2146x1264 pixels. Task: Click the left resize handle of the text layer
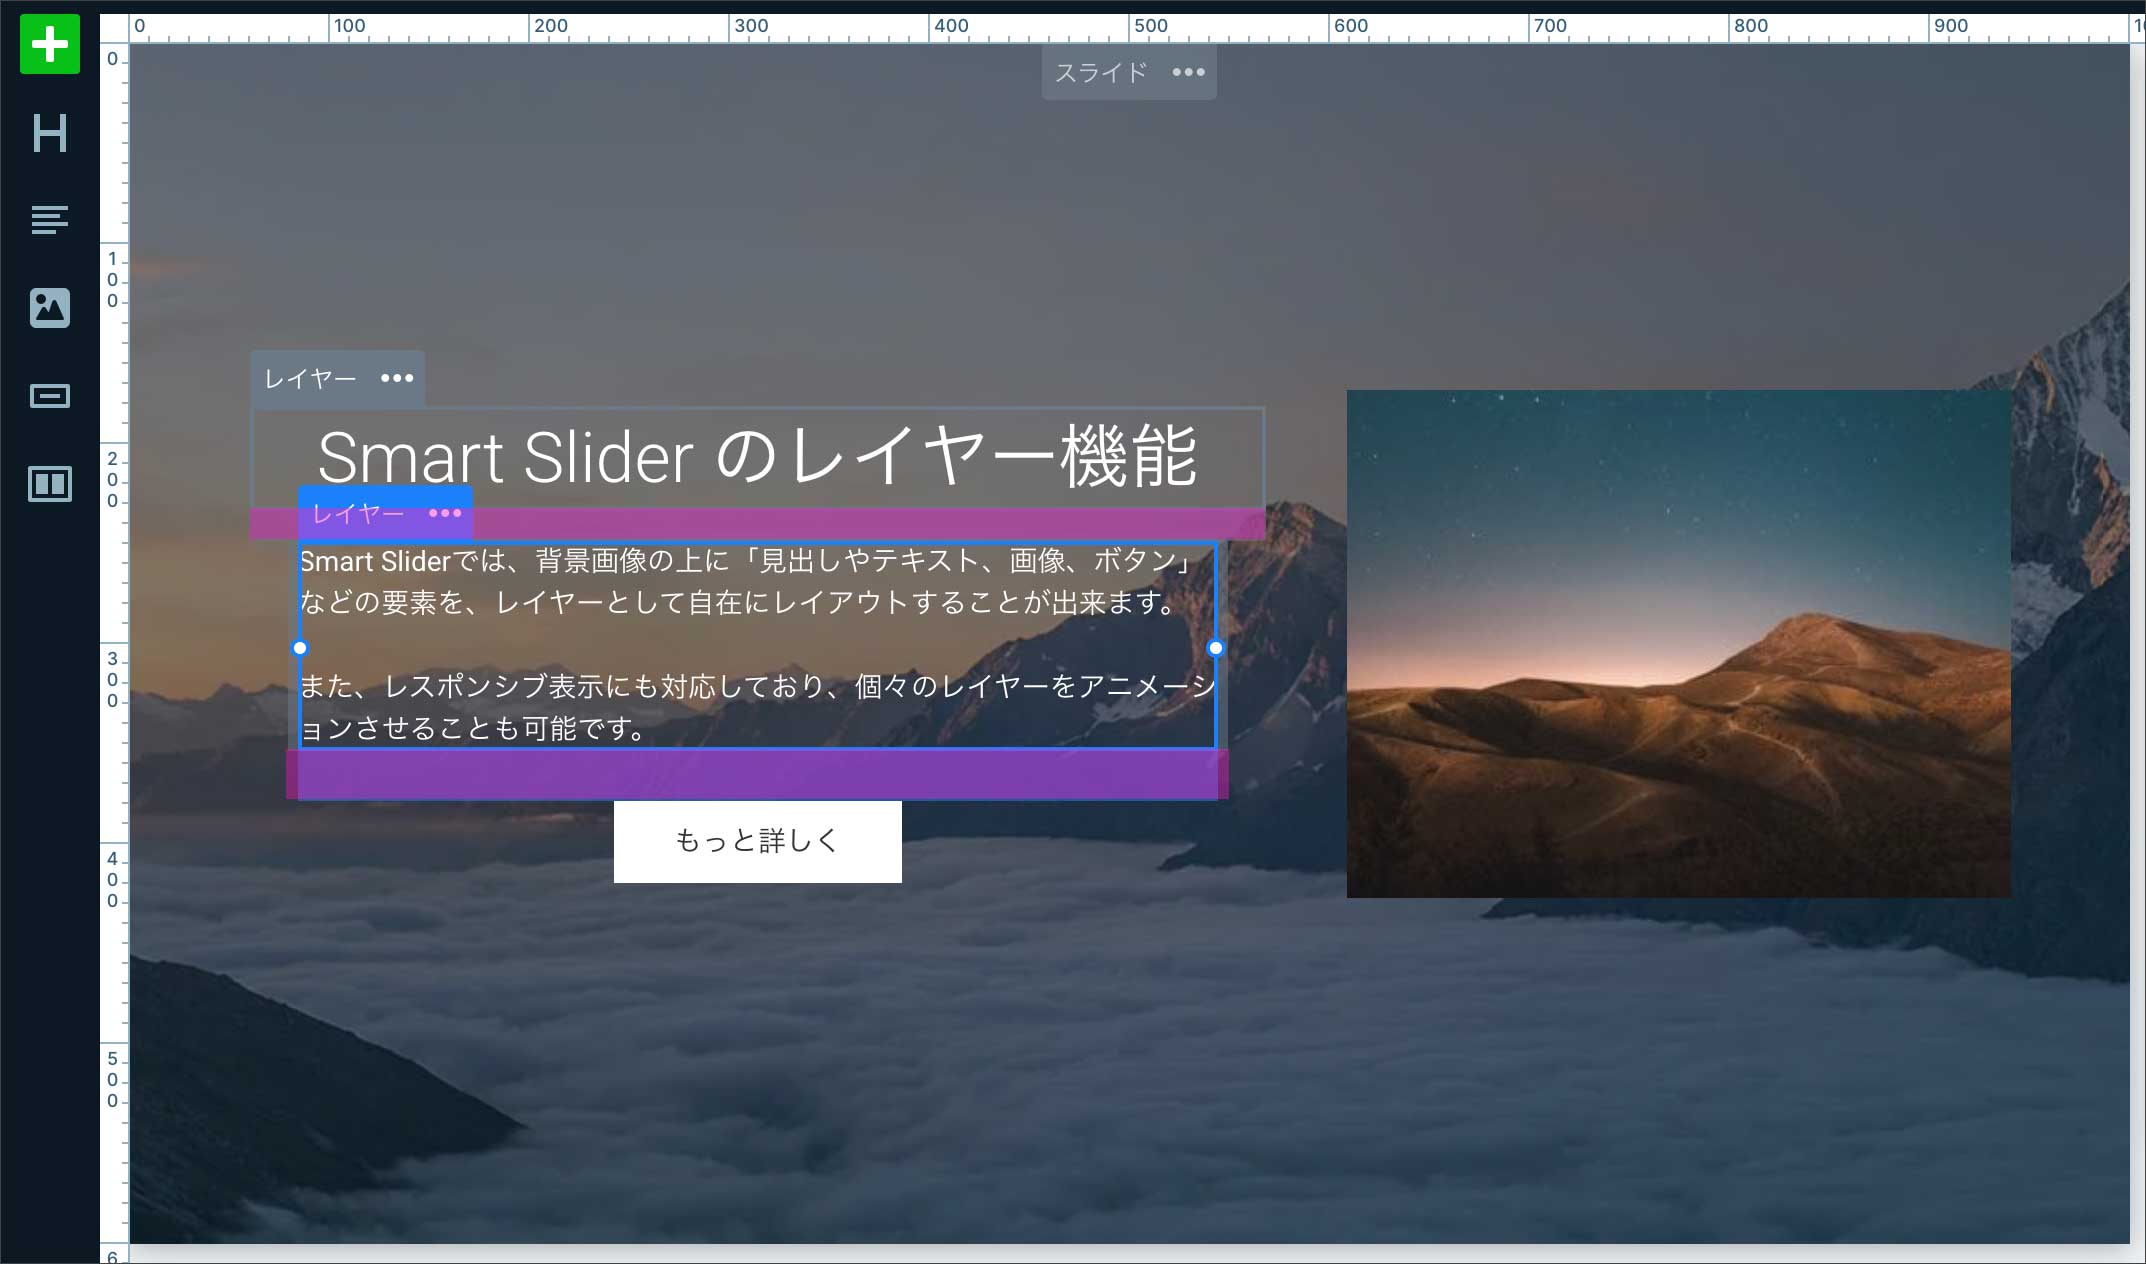click(300, 648)
